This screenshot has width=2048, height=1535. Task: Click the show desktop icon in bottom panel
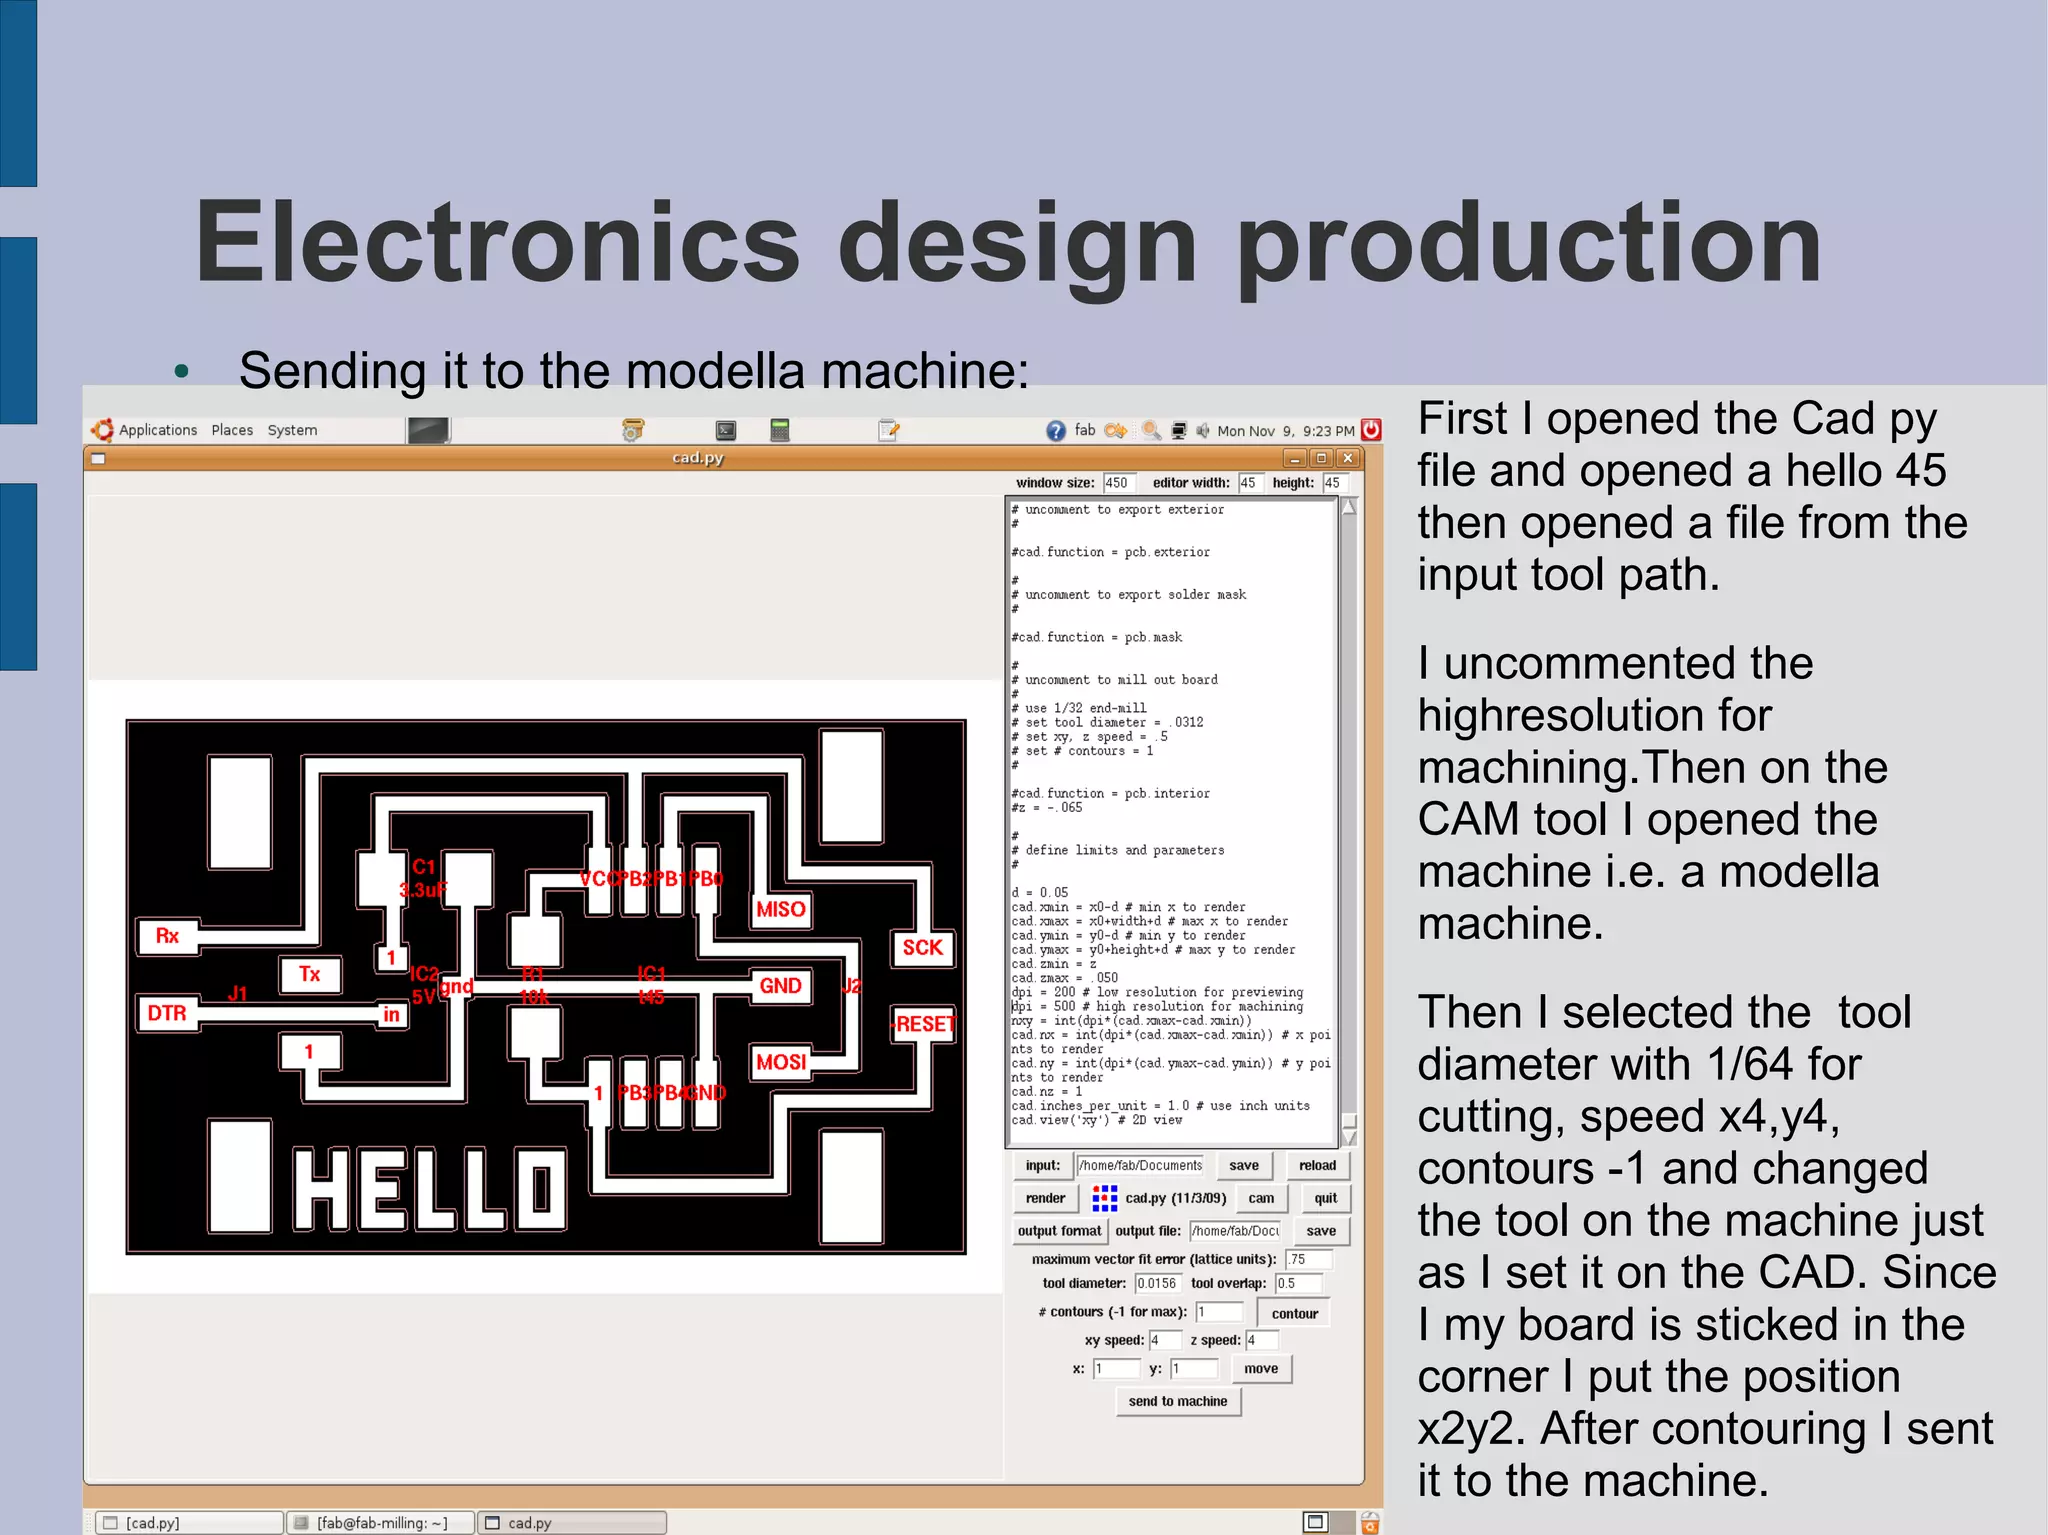click(1315, 1522)
